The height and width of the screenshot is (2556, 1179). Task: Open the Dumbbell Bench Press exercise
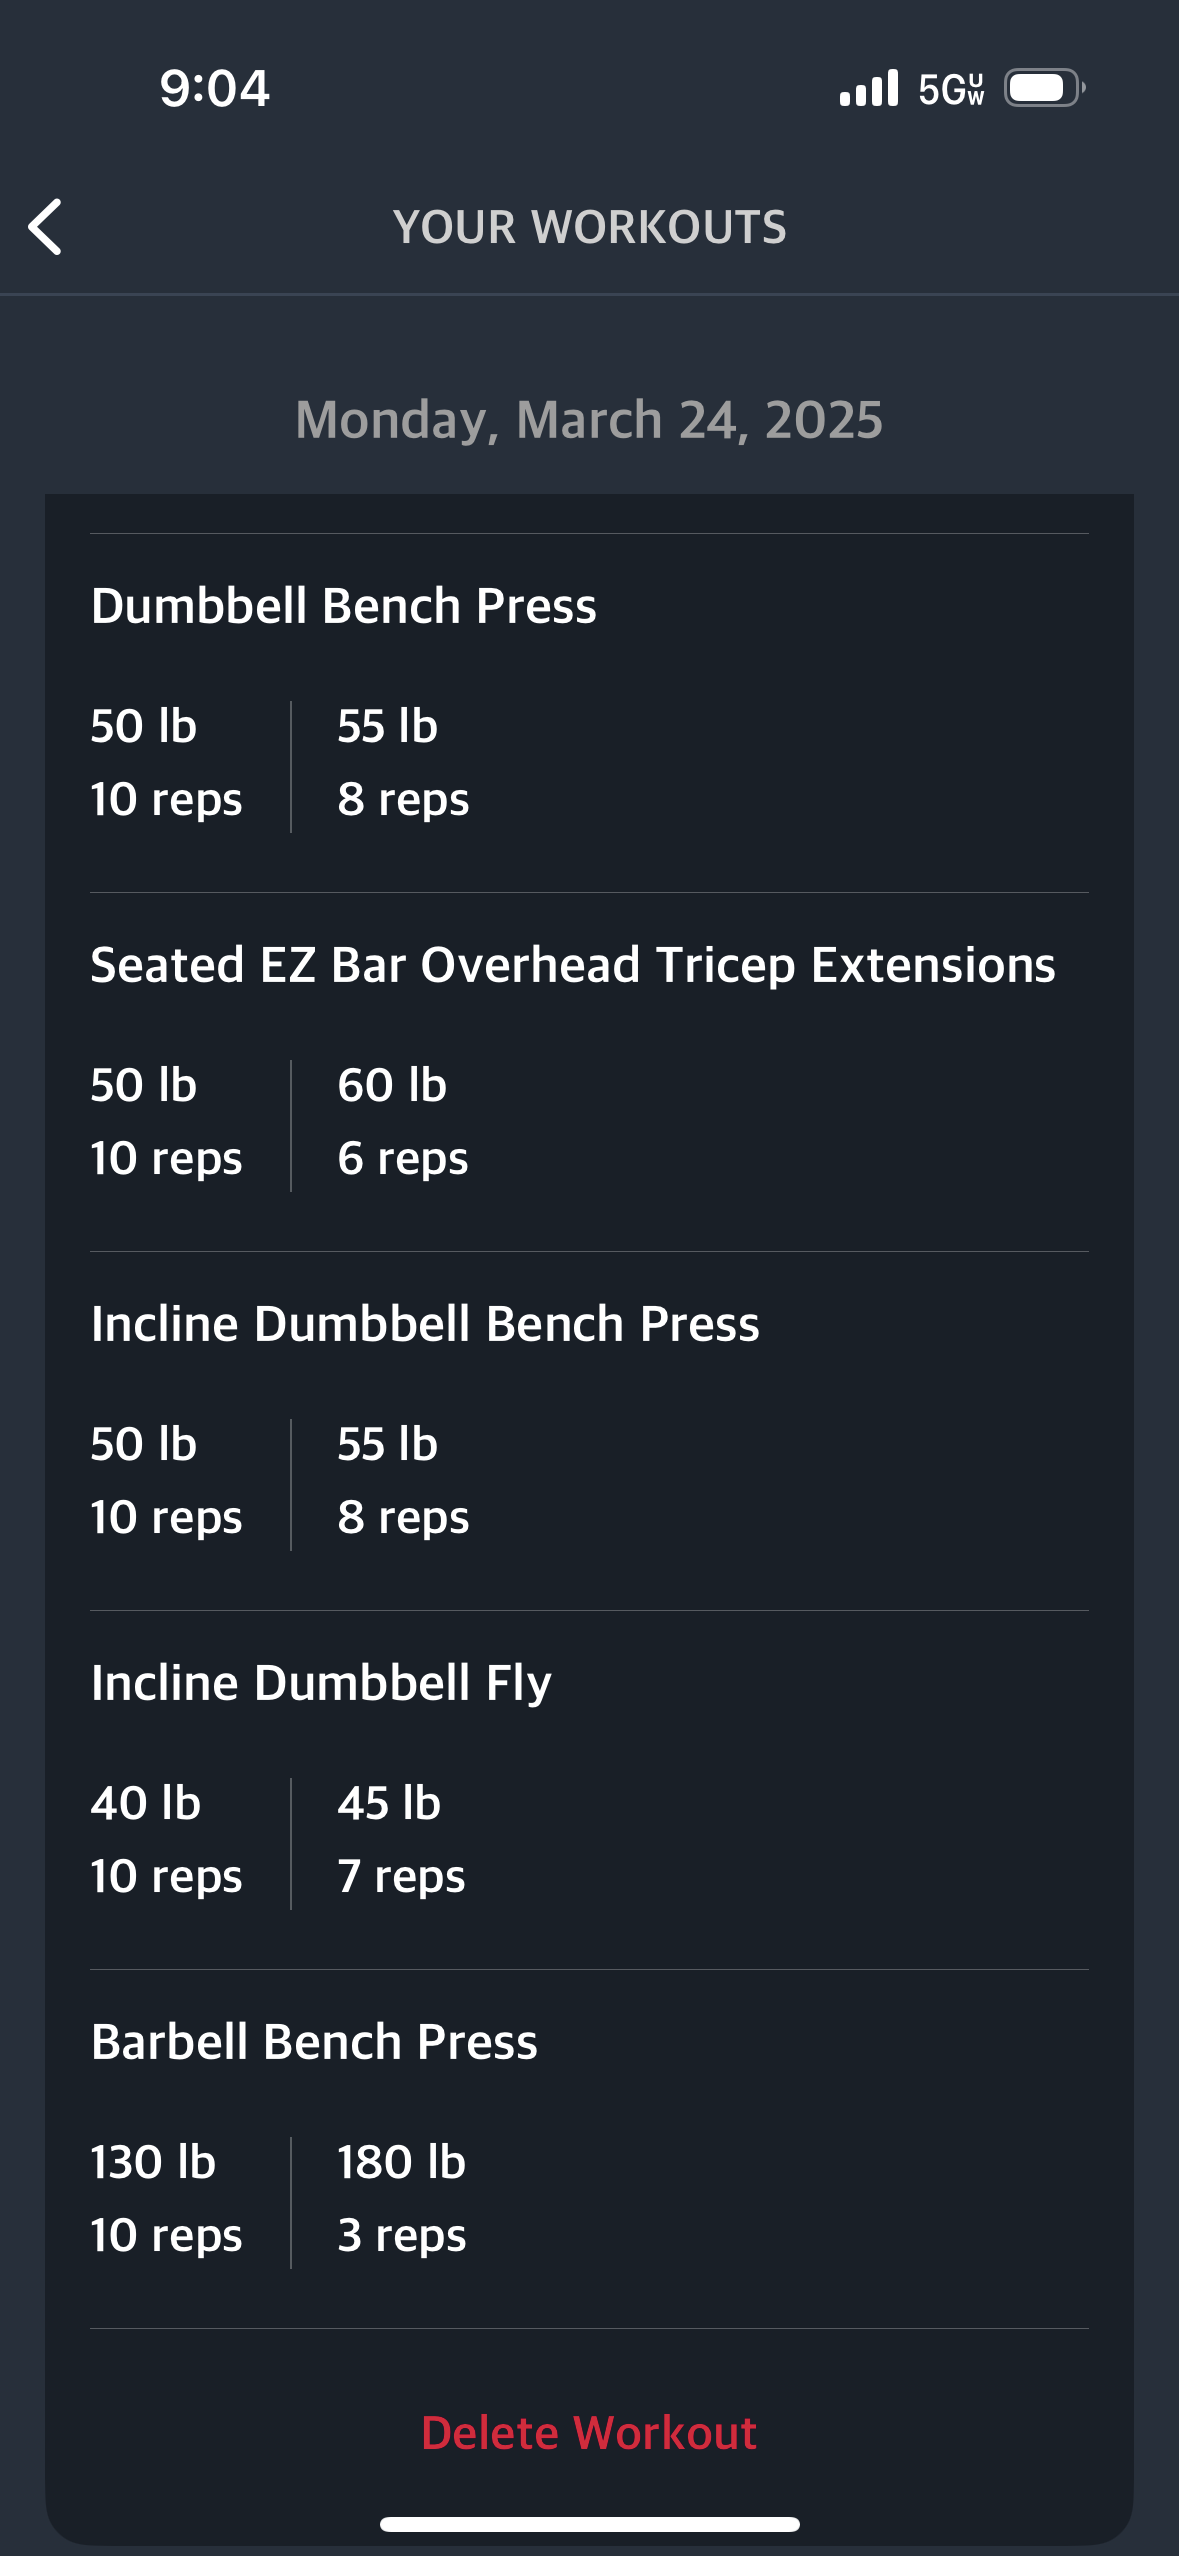point(343,606)
